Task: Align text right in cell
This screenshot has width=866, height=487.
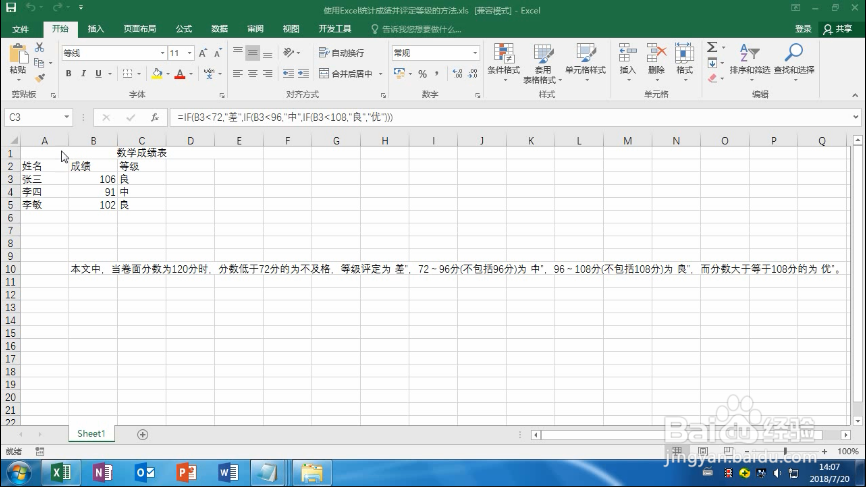Action: click(267, 73)
